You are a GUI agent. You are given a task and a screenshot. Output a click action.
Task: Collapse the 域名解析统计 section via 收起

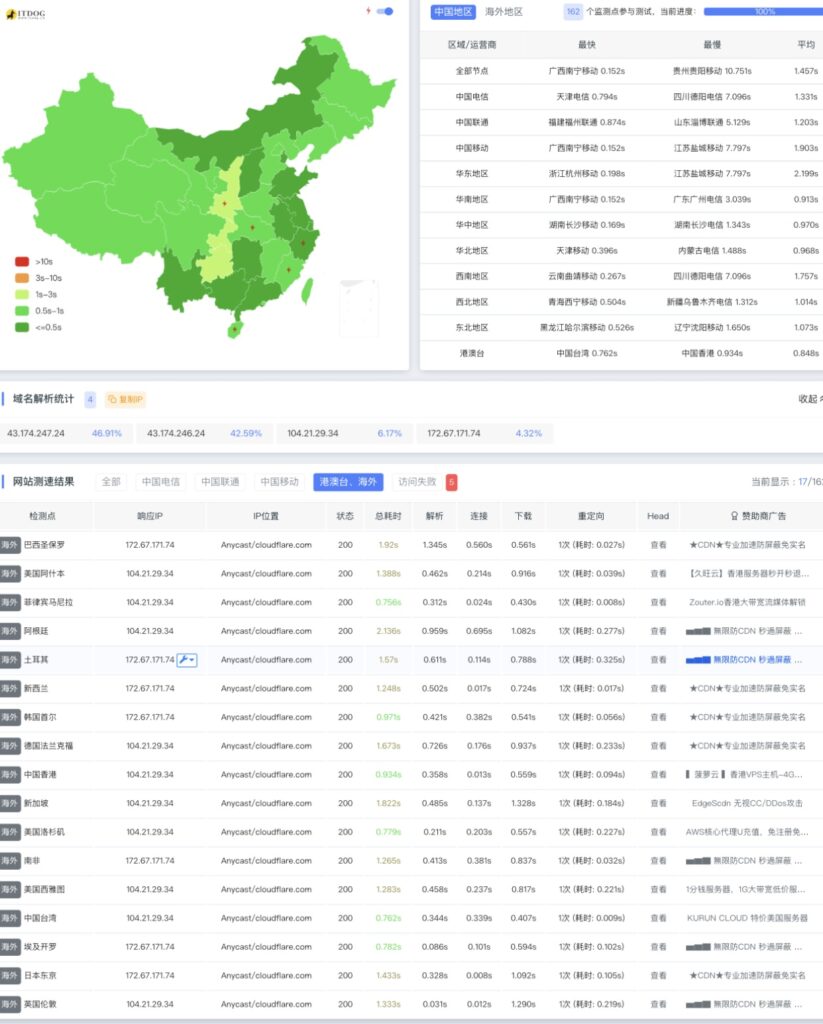pyautogui.click(x=807, y=399)
